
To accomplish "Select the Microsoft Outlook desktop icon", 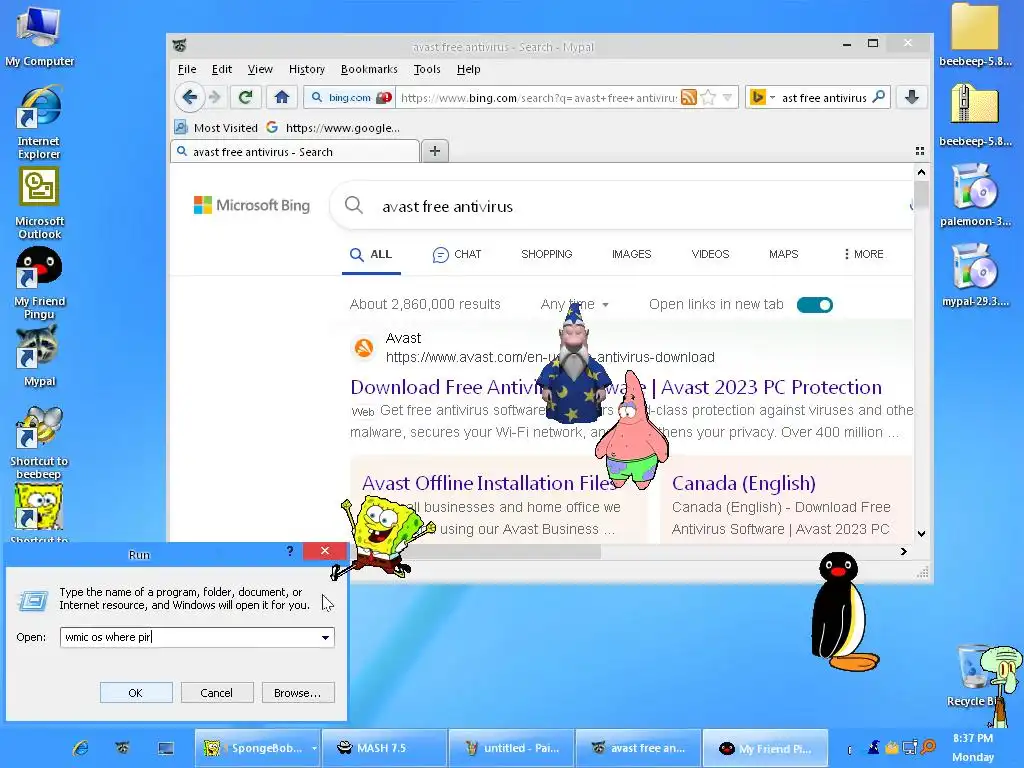I will click(x=39, y=203).
